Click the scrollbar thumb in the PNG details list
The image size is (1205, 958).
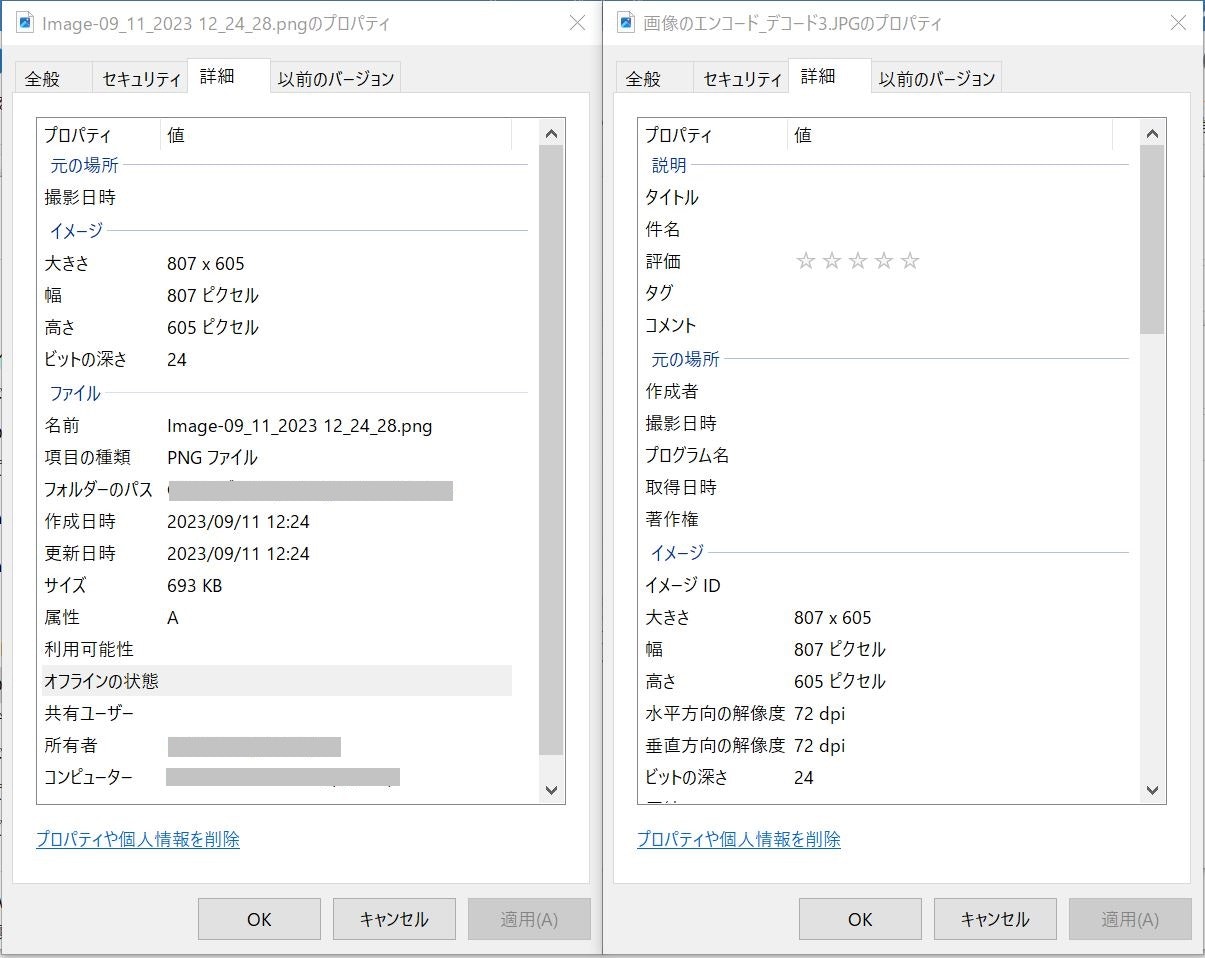[551, 450]
